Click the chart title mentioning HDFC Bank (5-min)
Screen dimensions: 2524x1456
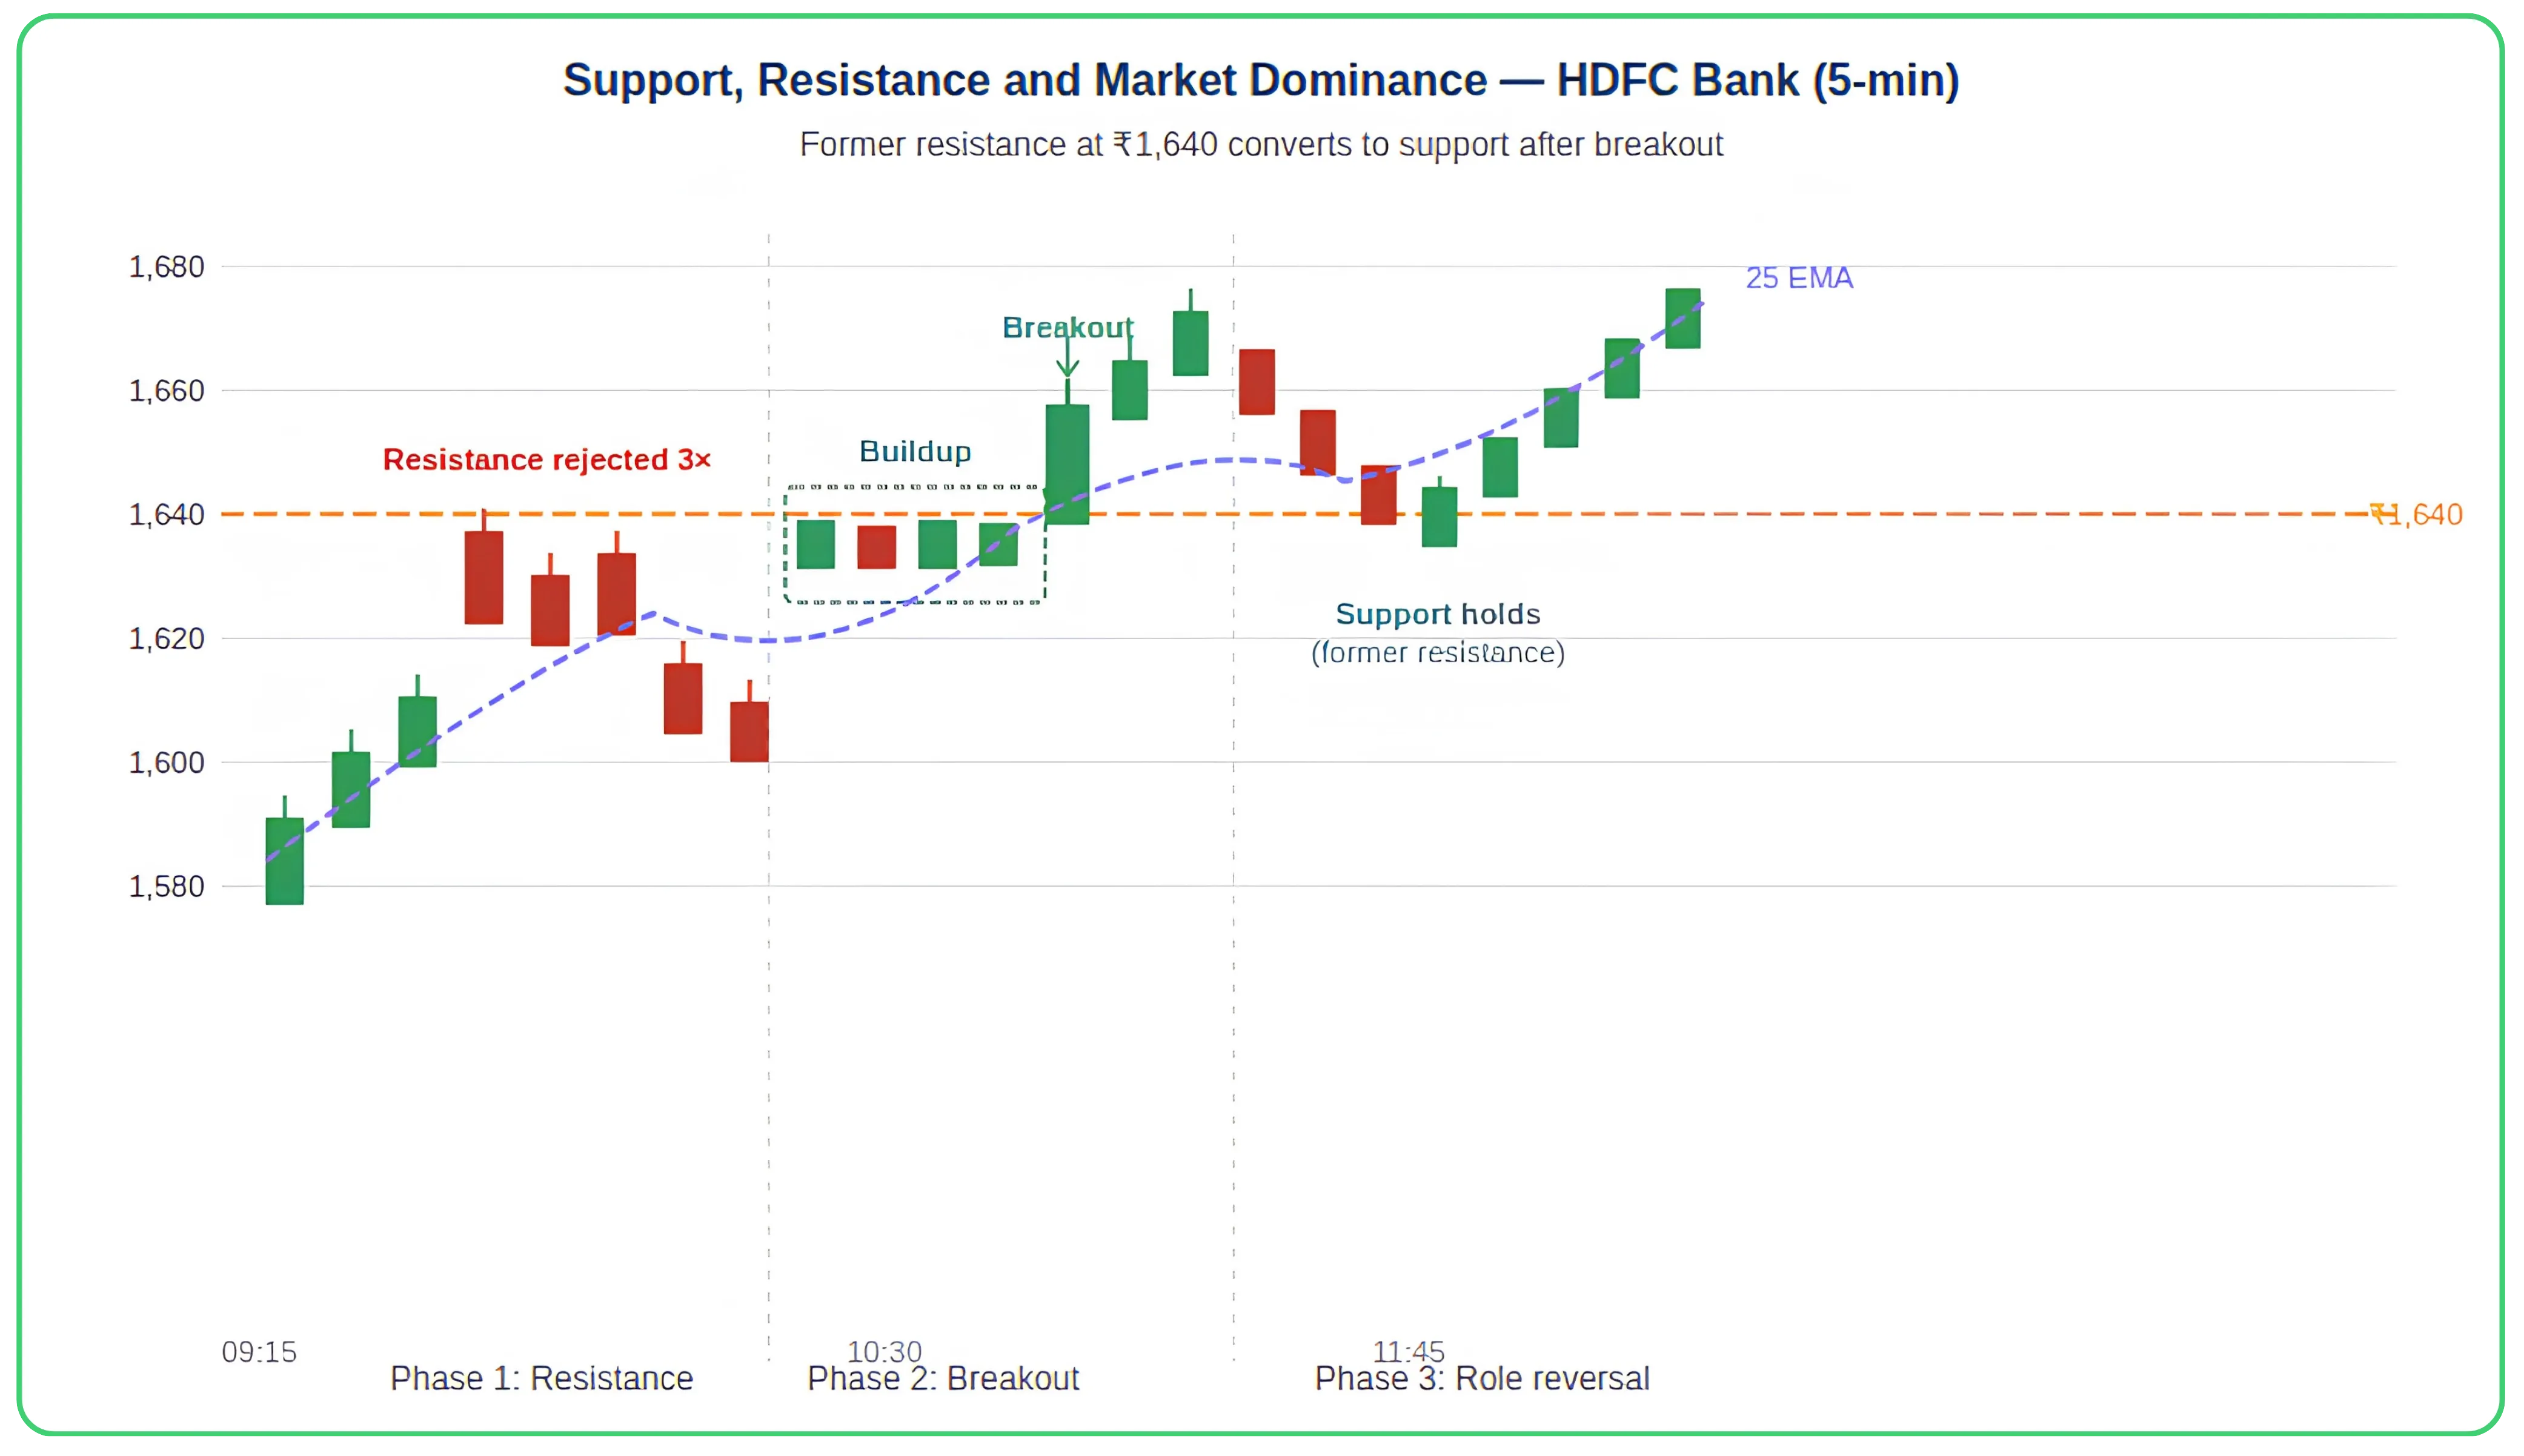coord(1260,80)
